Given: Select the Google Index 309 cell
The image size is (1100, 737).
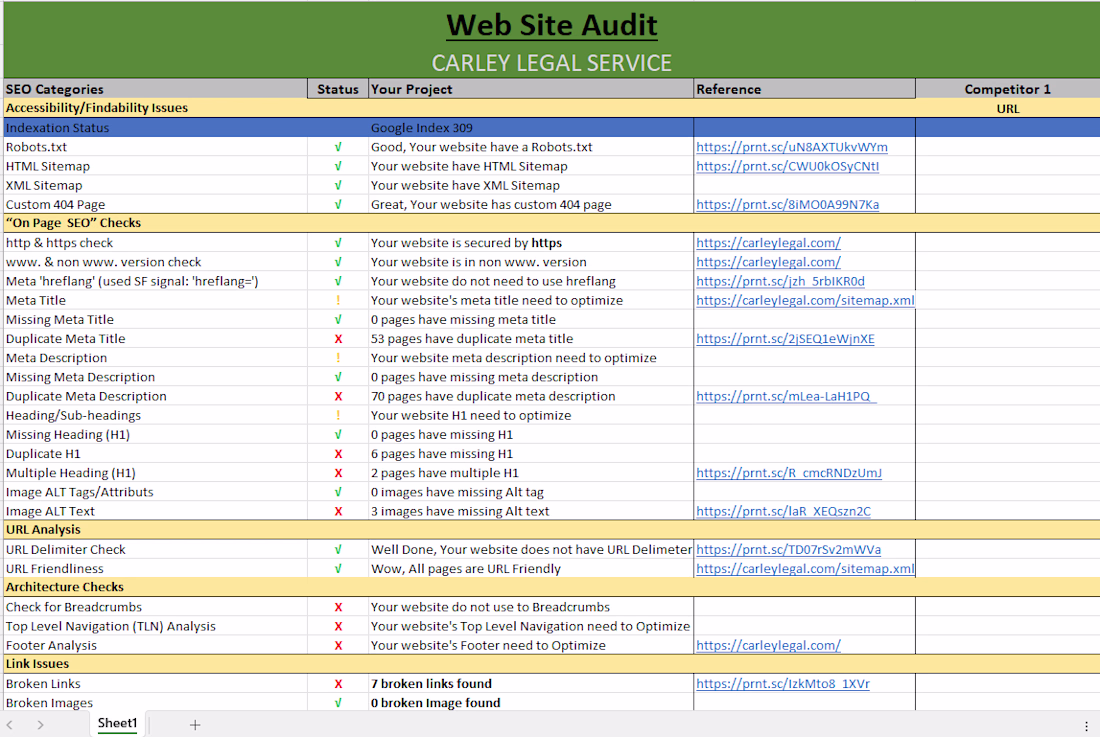Looking at the screenshot, I should click(x=530, y=128).
